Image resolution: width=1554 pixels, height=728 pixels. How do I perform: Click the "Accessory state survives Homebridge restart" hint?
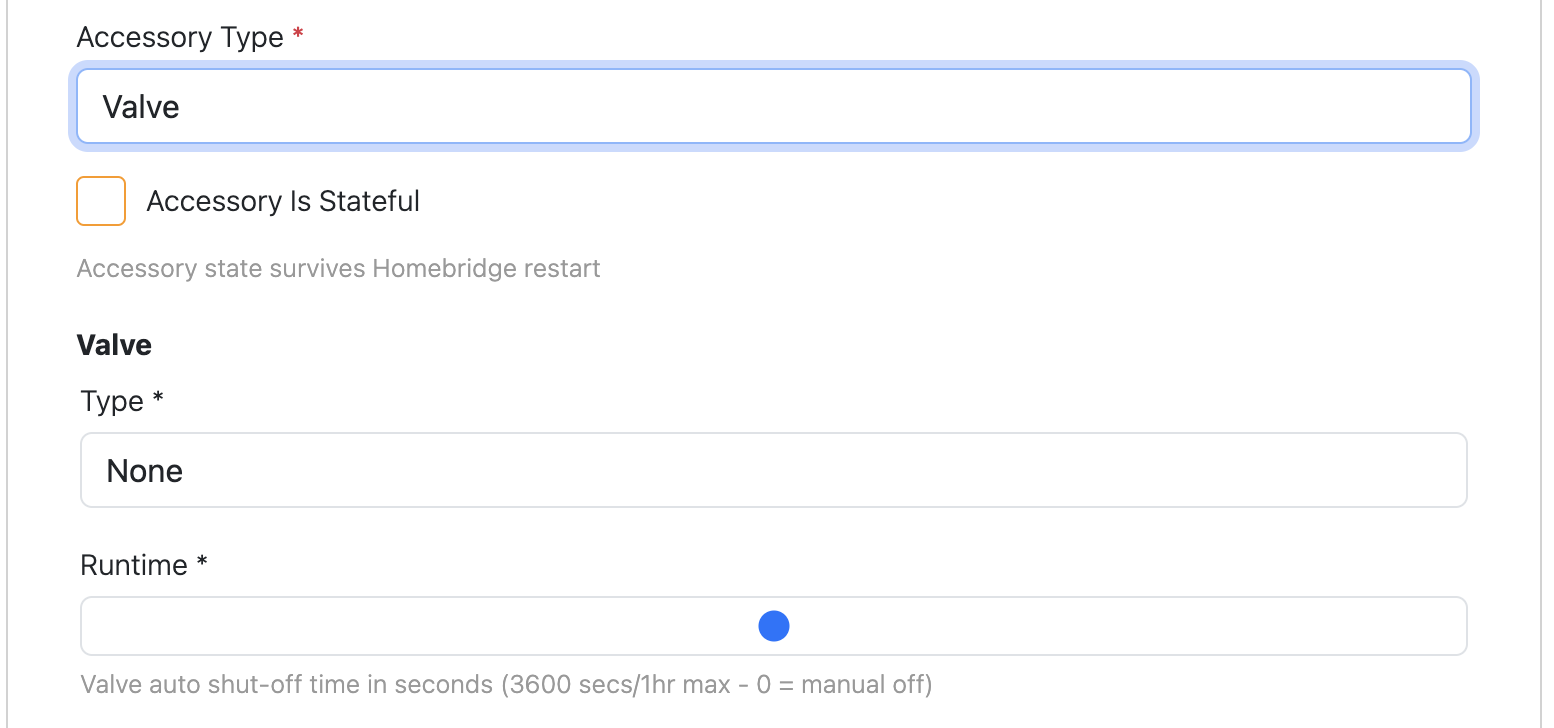[x=339, y=269]
